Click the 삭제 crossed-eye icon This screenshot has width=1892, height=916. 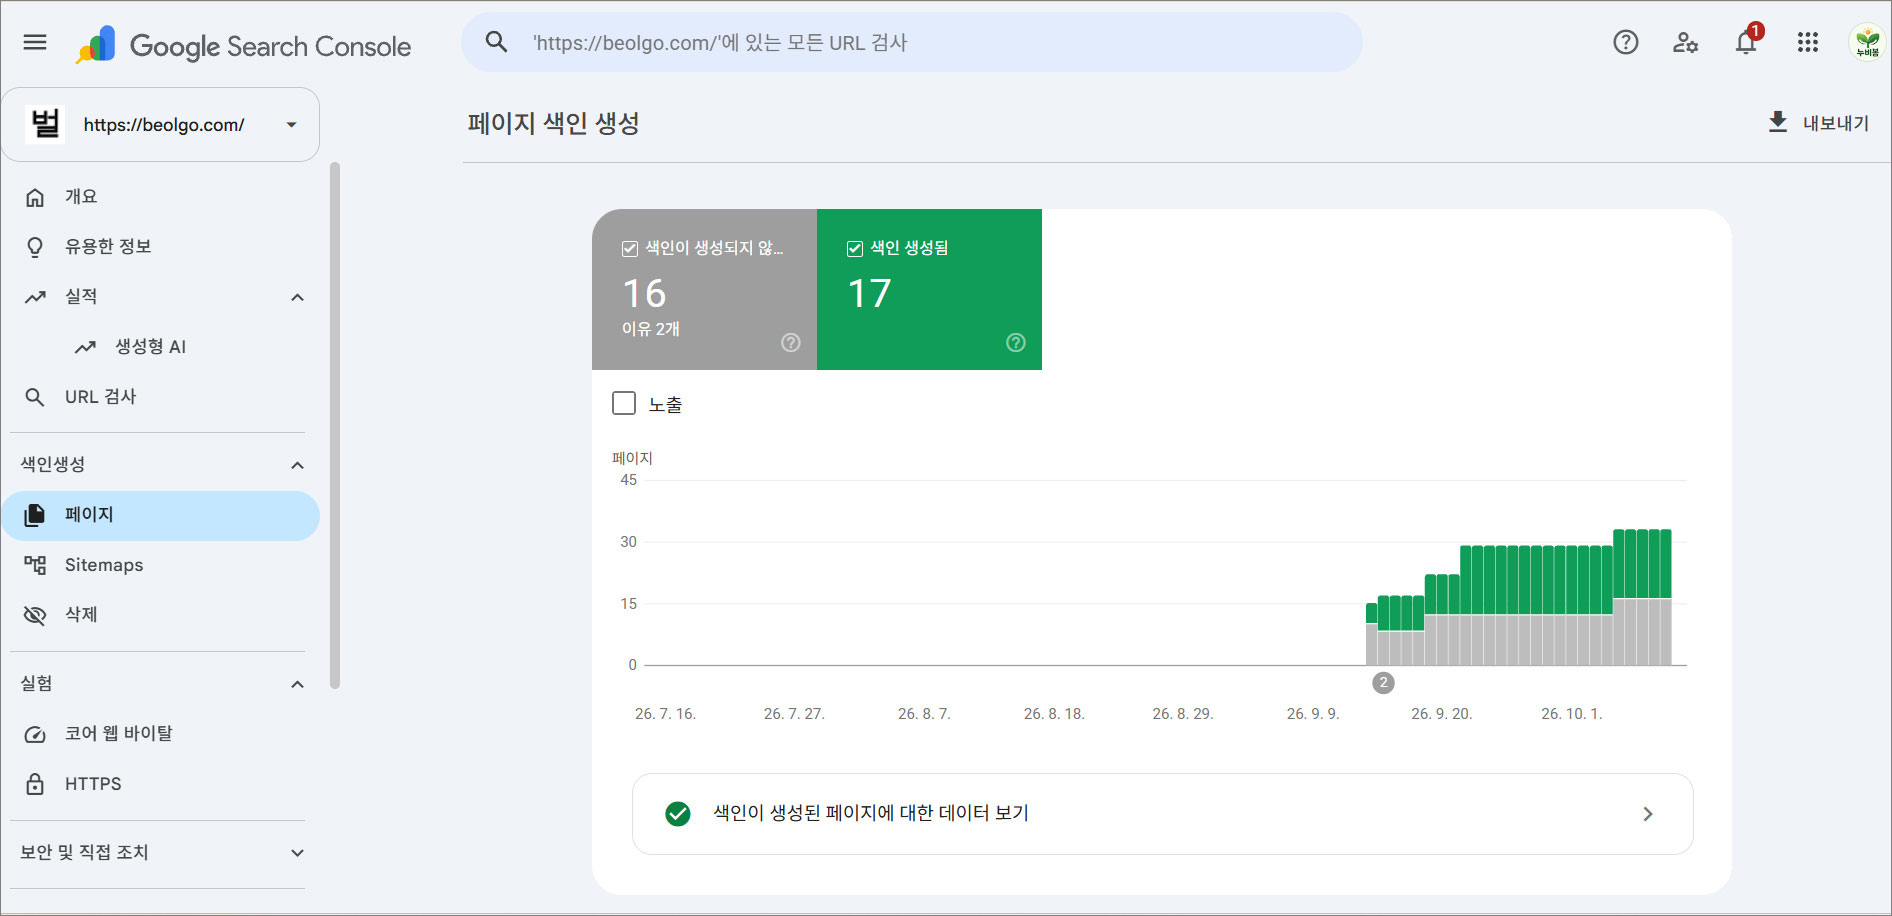(x=35, y=615)
